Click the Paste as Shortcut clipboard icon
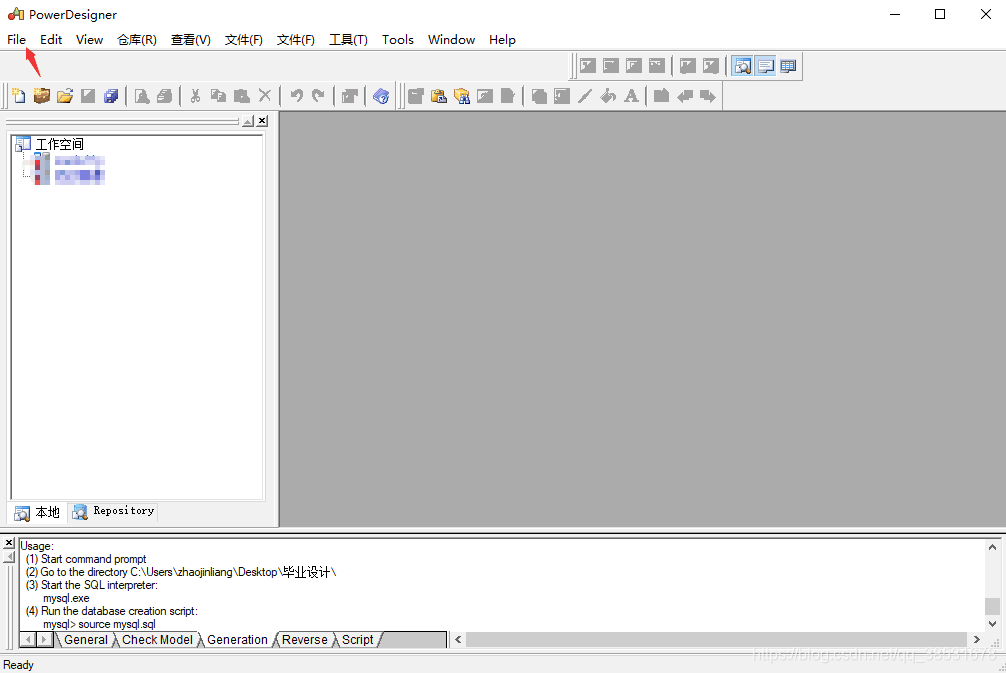This screenshot has width=1006, height=673. pos(439,96)
